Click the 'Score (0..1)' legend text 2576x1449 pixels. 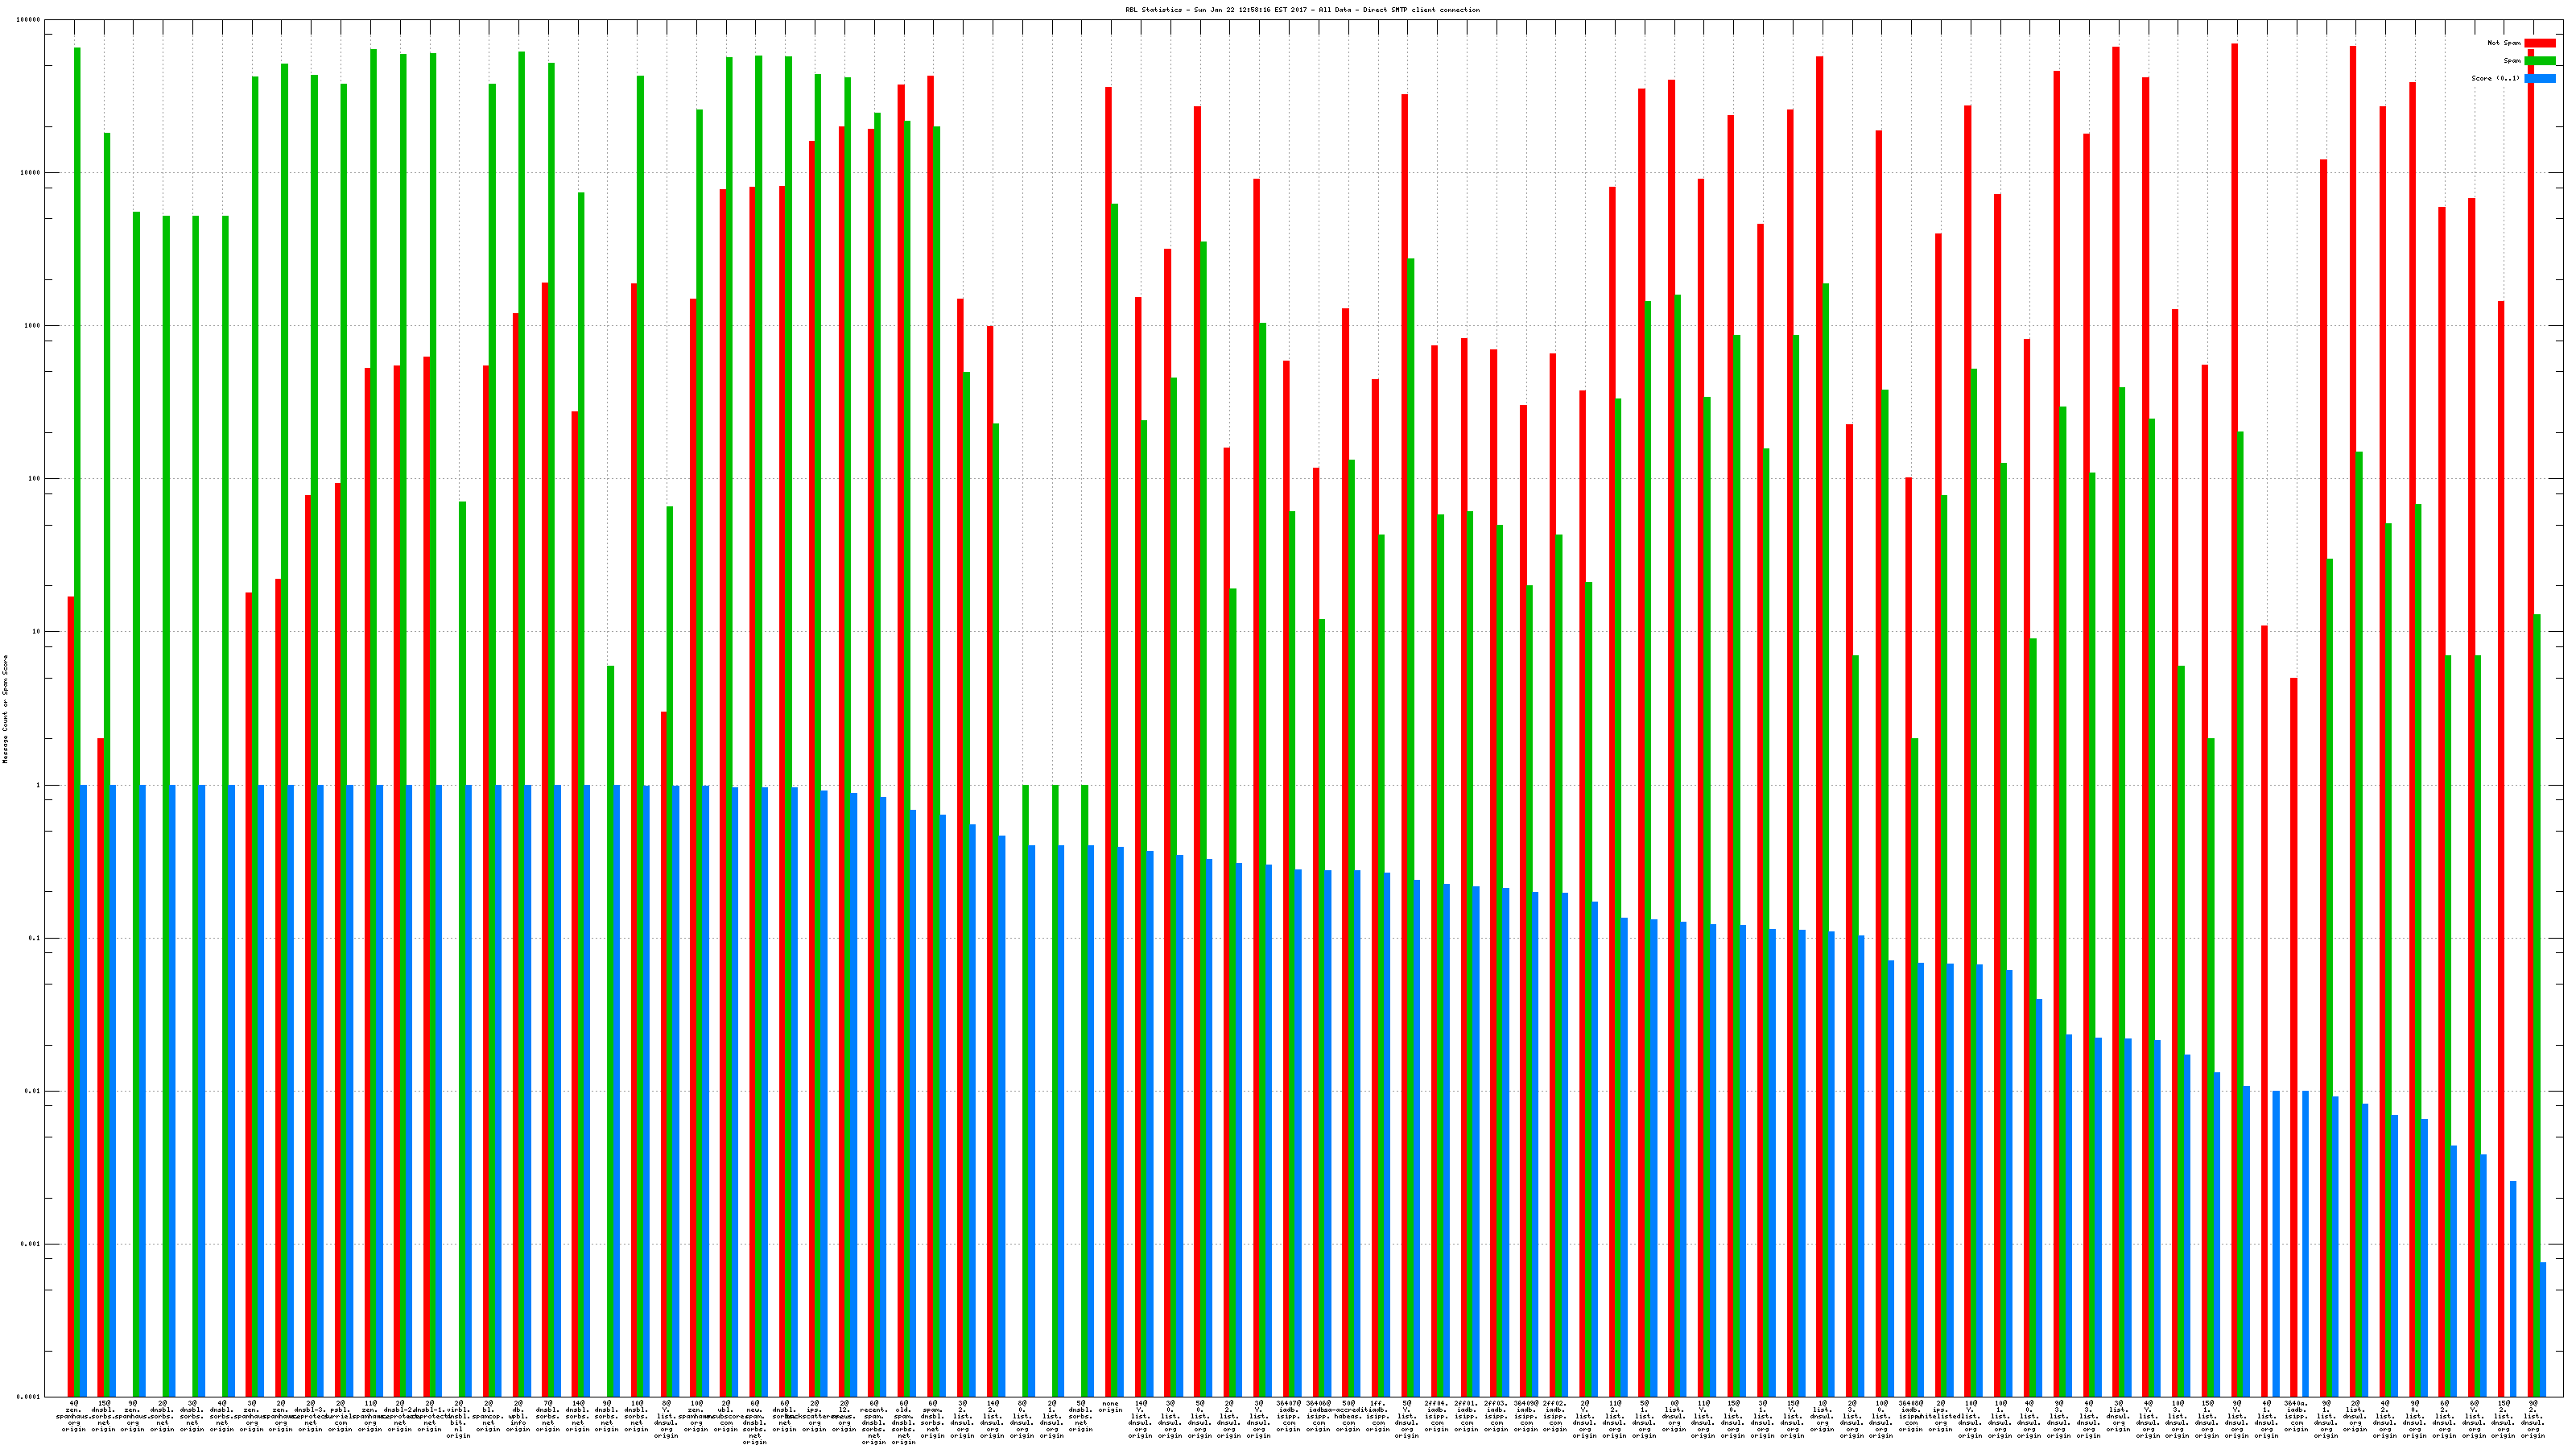[2495, 78]
